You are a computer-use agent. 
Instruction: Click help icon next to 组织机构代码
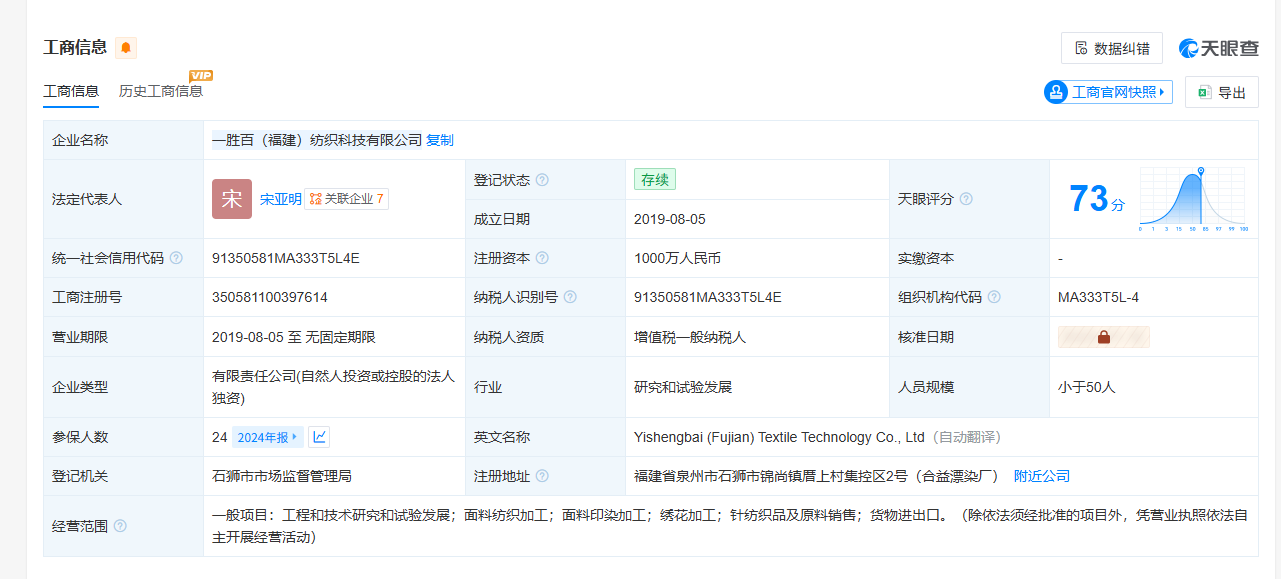(994, 297)
